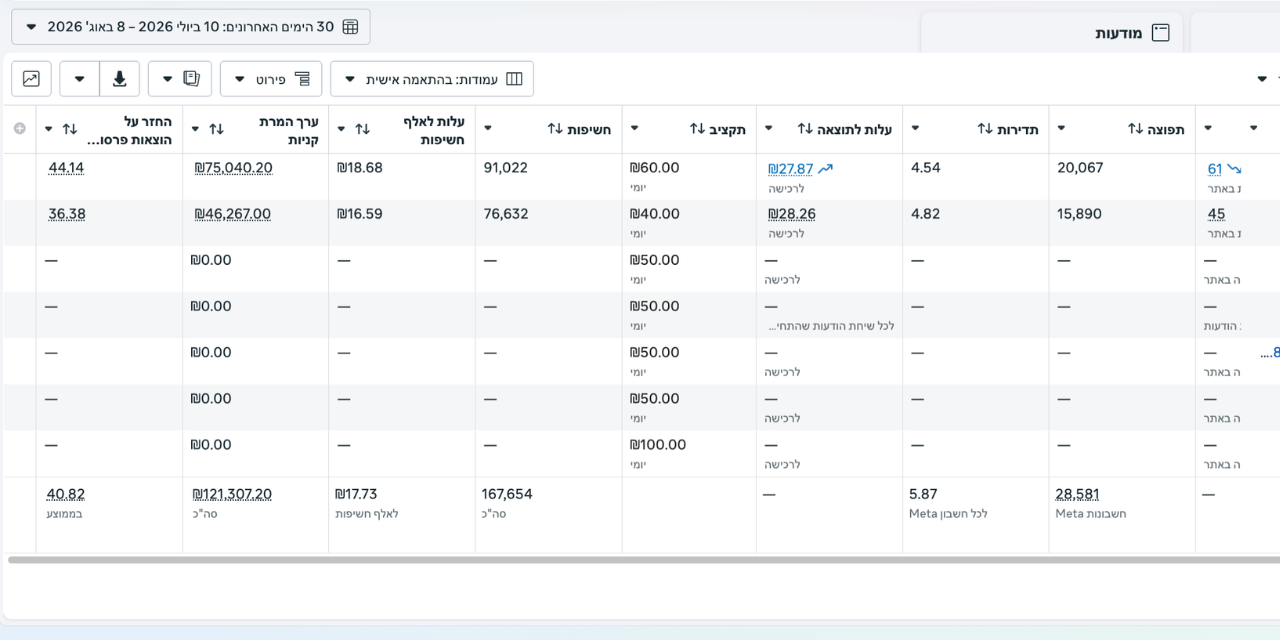Viewport: 1280px width, 640px height.
Task: Click the trend icon beside result 61
Action: pyautogui.click(x=1234, y=168)
